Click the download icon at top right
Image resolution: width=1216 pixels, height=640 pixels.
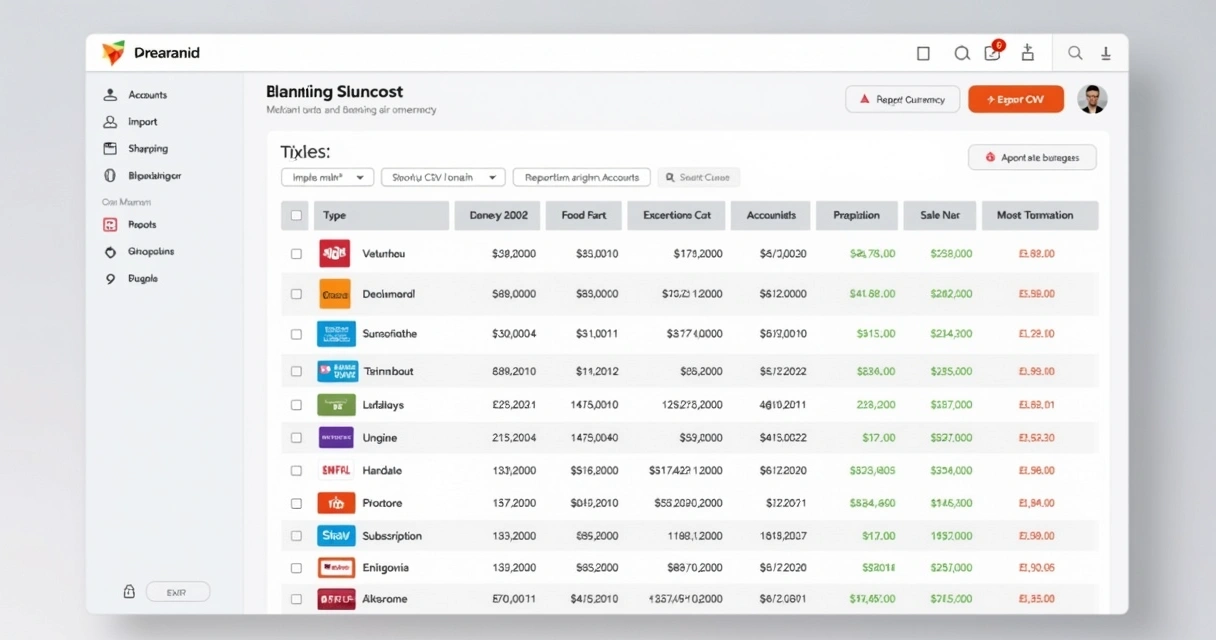(x=1106, y=53)
